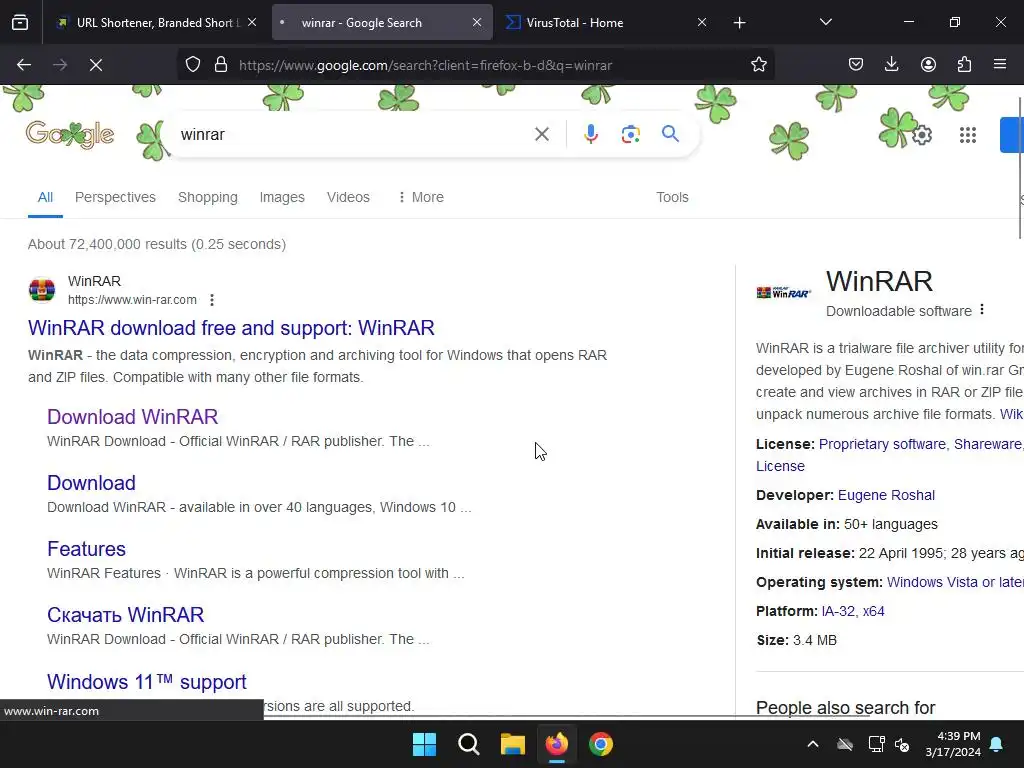The width and height of the screenshot is (1024, 768).
Task: Open Extensions puzzle piece icon
Action: point(964,64)
